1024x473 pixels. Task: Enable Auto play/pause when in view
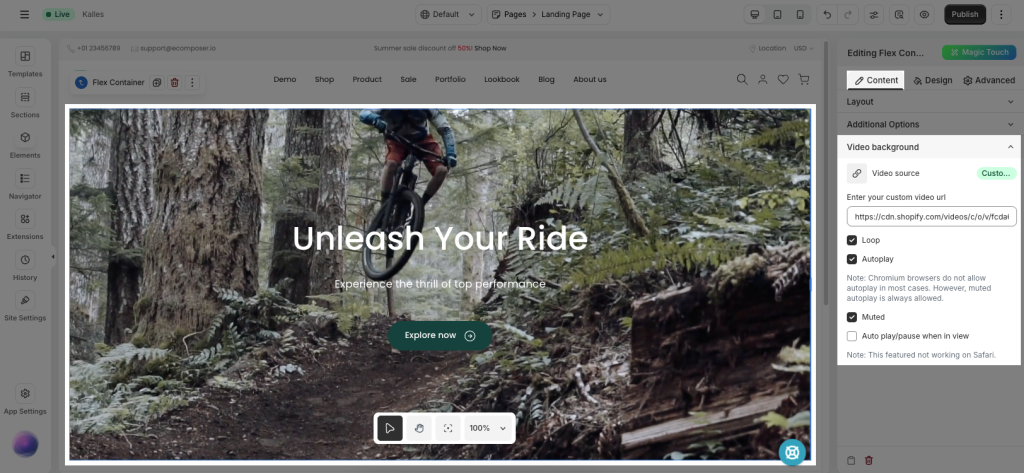click(852, 336)
